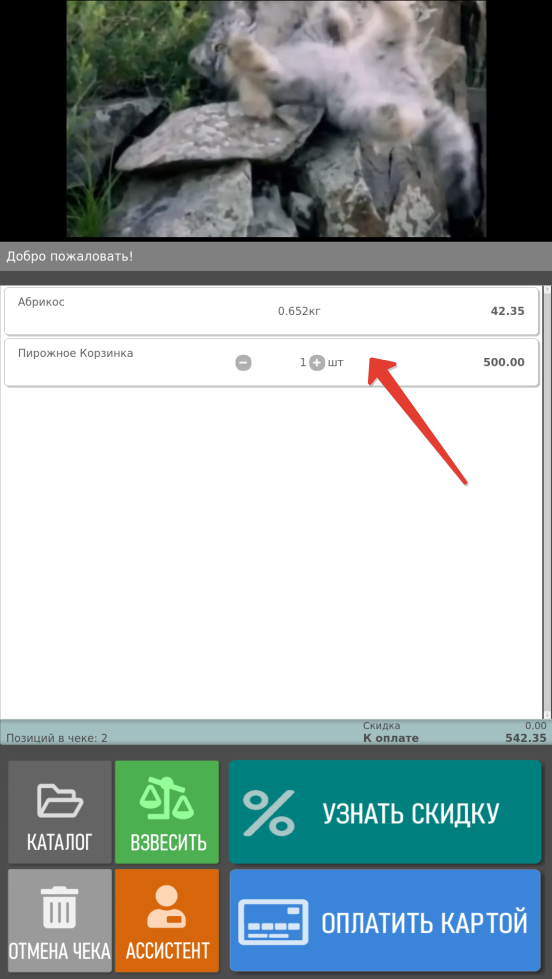Open the Каталог folder icon
Screen dimensions: 552x979
click(x=60, y=800)
